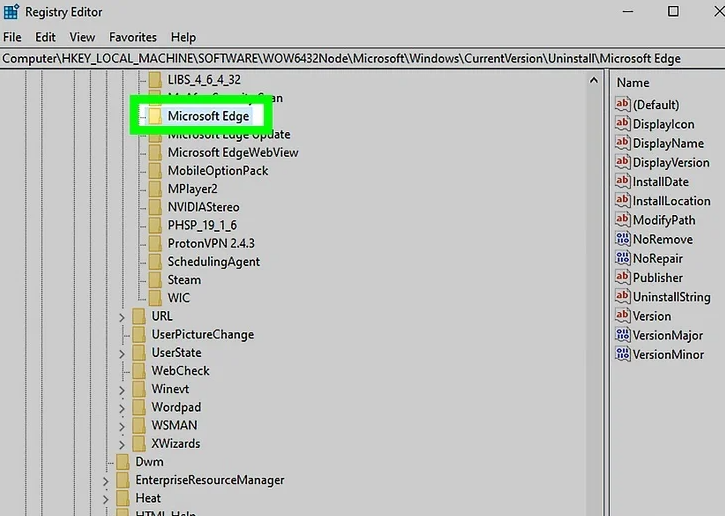Screen dimensions: 725x516
Task: Click the InstallLocation string icon
Action: click(623, 201)
